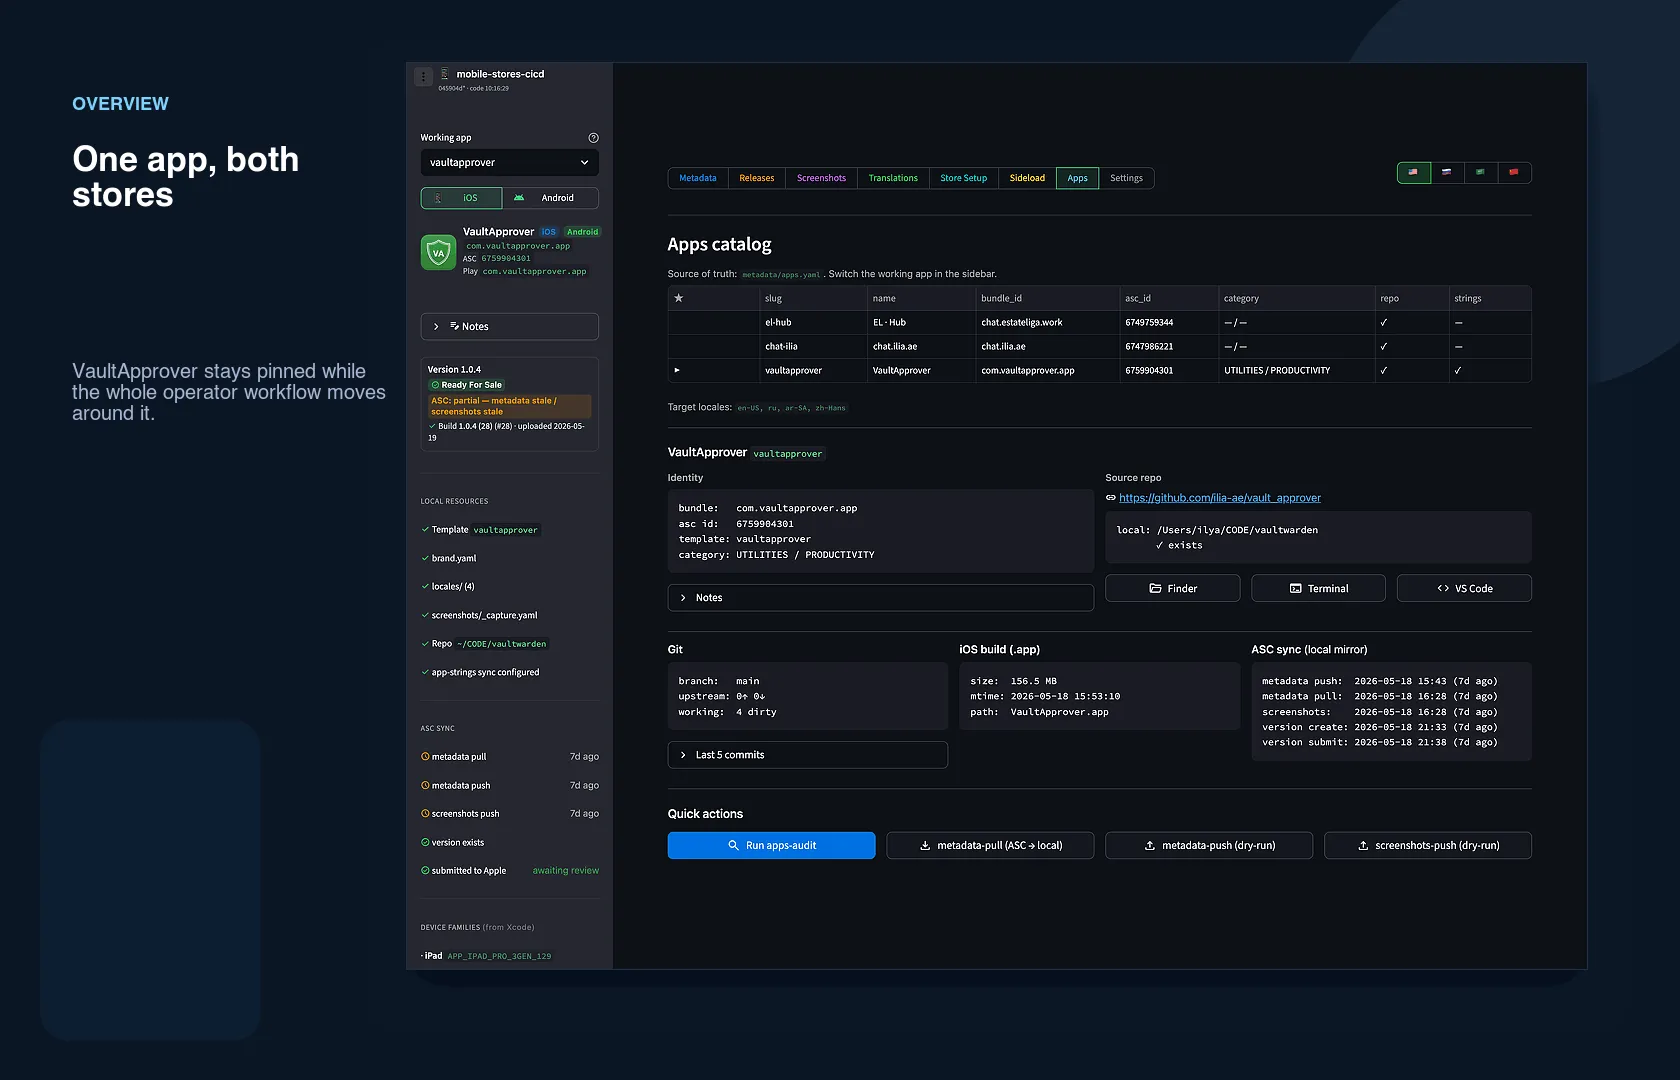The width and height of the screenshot is (1680, 1080).
Task: Click the ASC partial metadata stale warning
Action: pos(510,406)
